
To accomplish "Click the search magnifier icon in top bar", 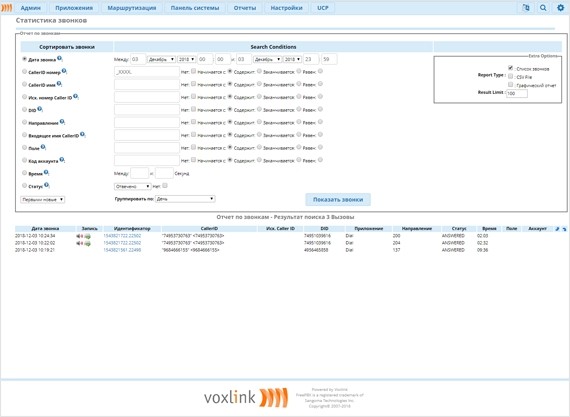I will point(543,8).
